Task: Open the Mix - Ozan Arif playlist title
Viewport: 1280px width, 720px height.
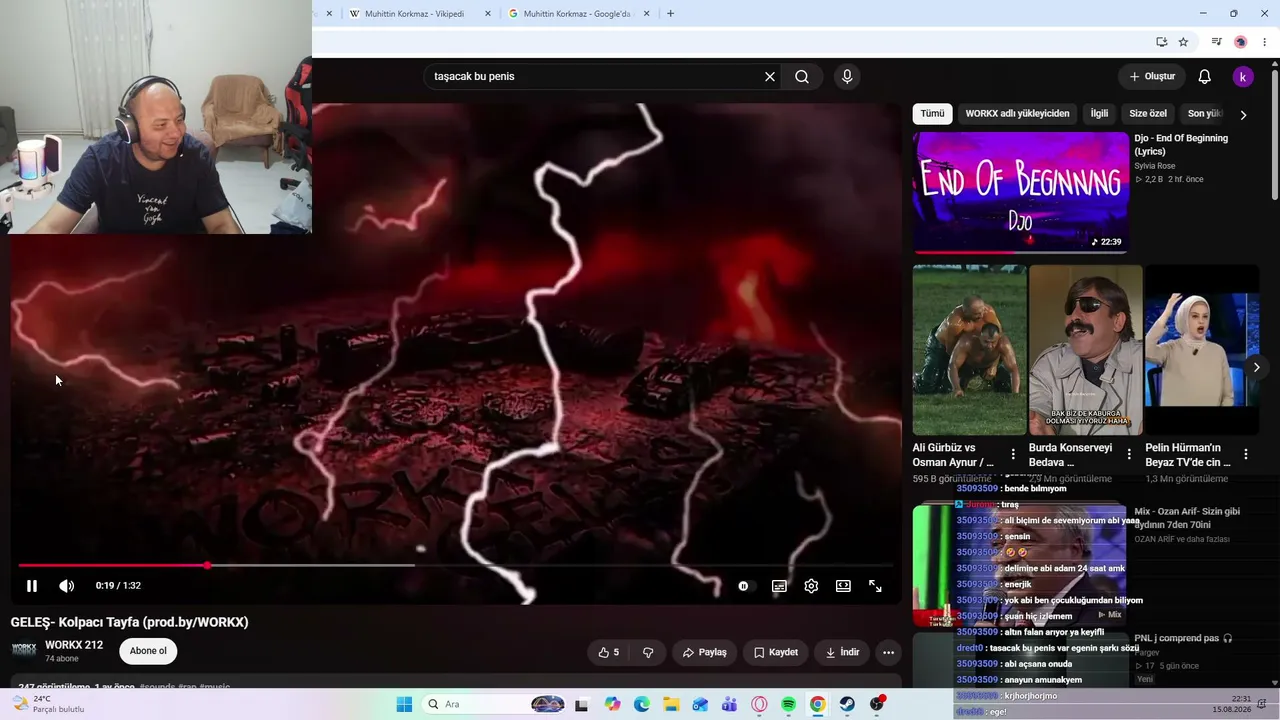Action: click(x=1187, y=518)
